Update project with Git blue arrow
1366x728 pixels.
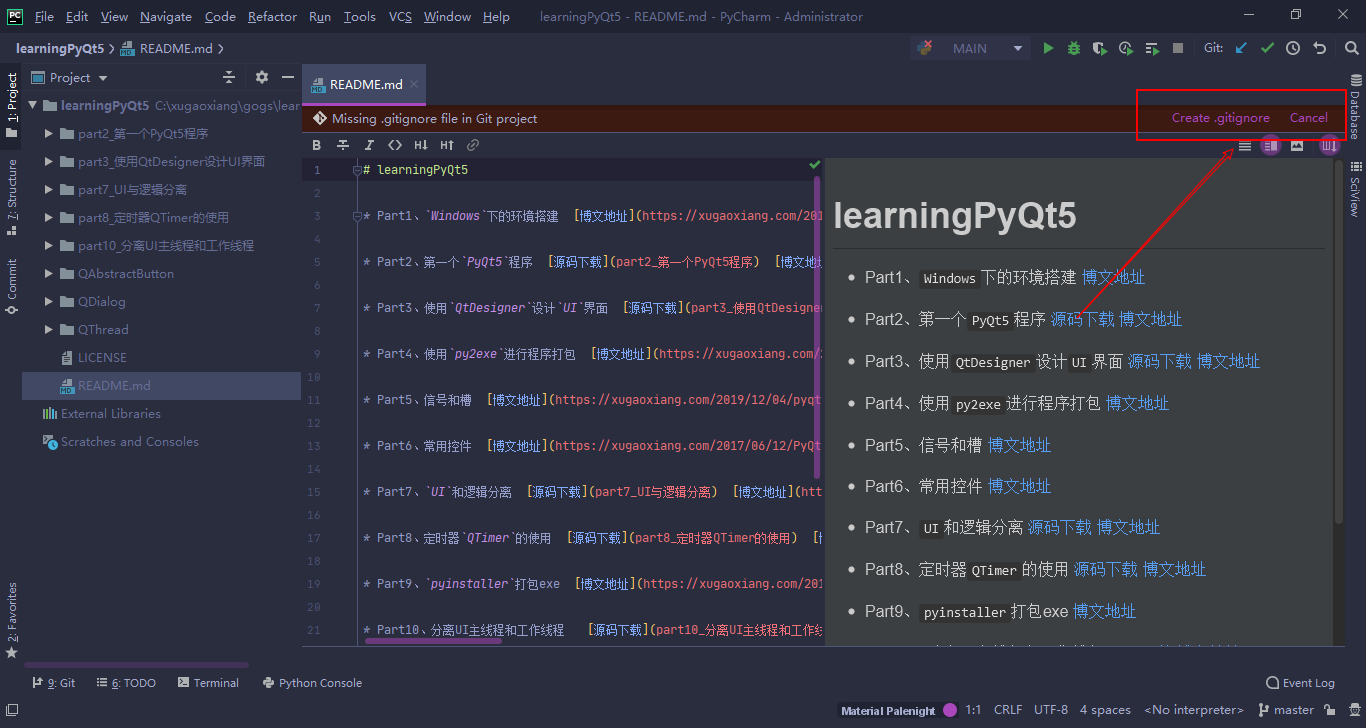coord(1241,48)
